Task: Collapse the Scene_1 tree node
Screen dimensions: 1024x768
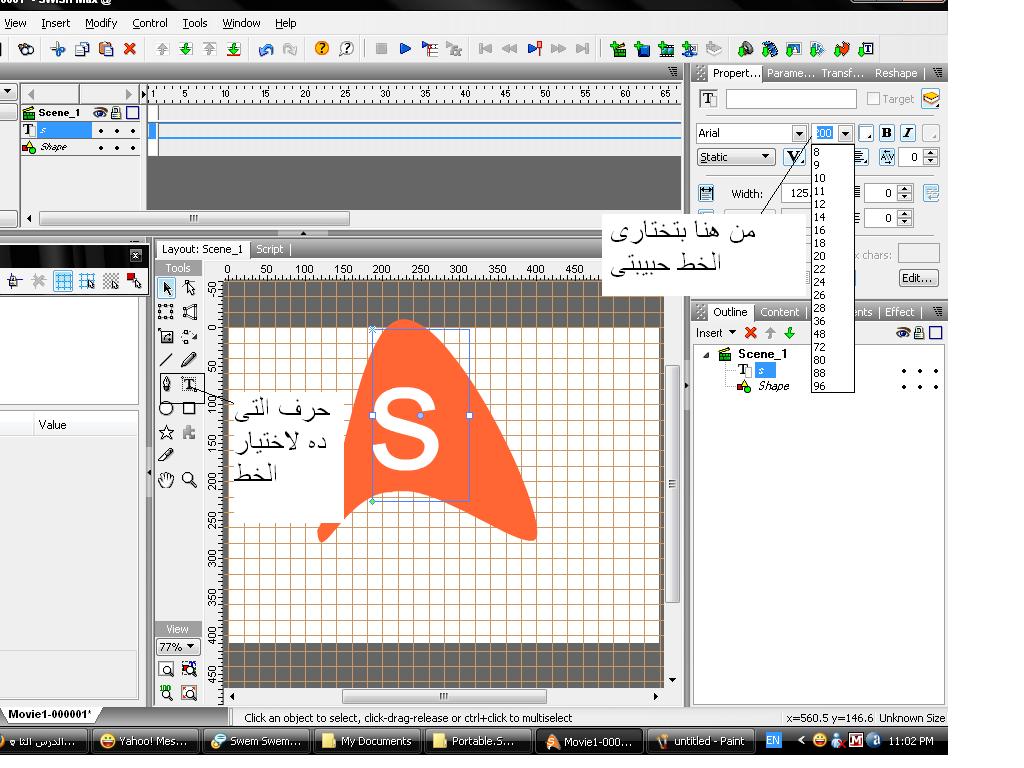Action: (706, 355)
